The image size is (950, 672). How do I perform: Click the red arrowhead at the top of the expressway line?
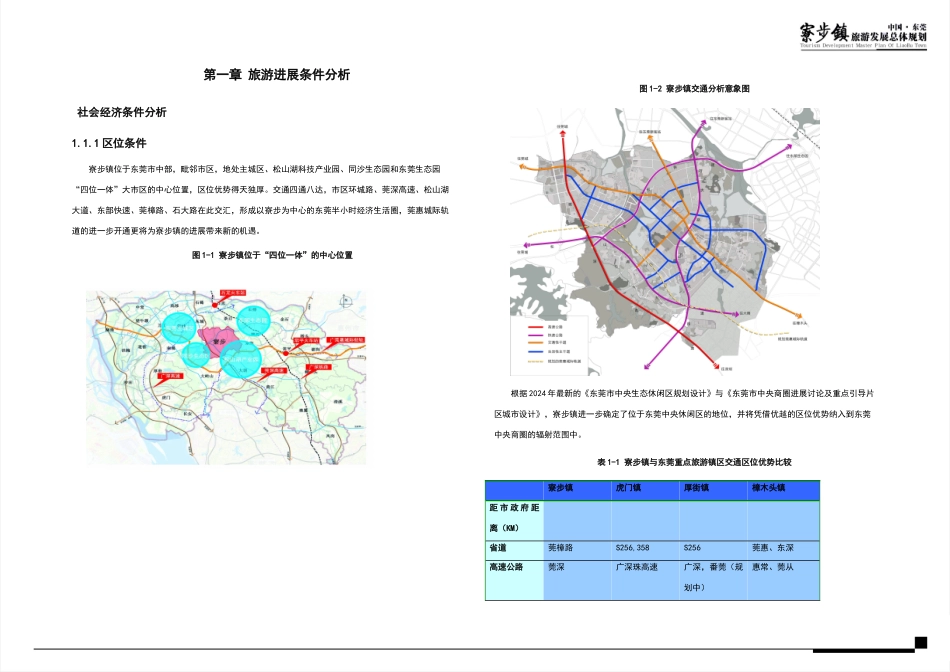click(562, 133)
